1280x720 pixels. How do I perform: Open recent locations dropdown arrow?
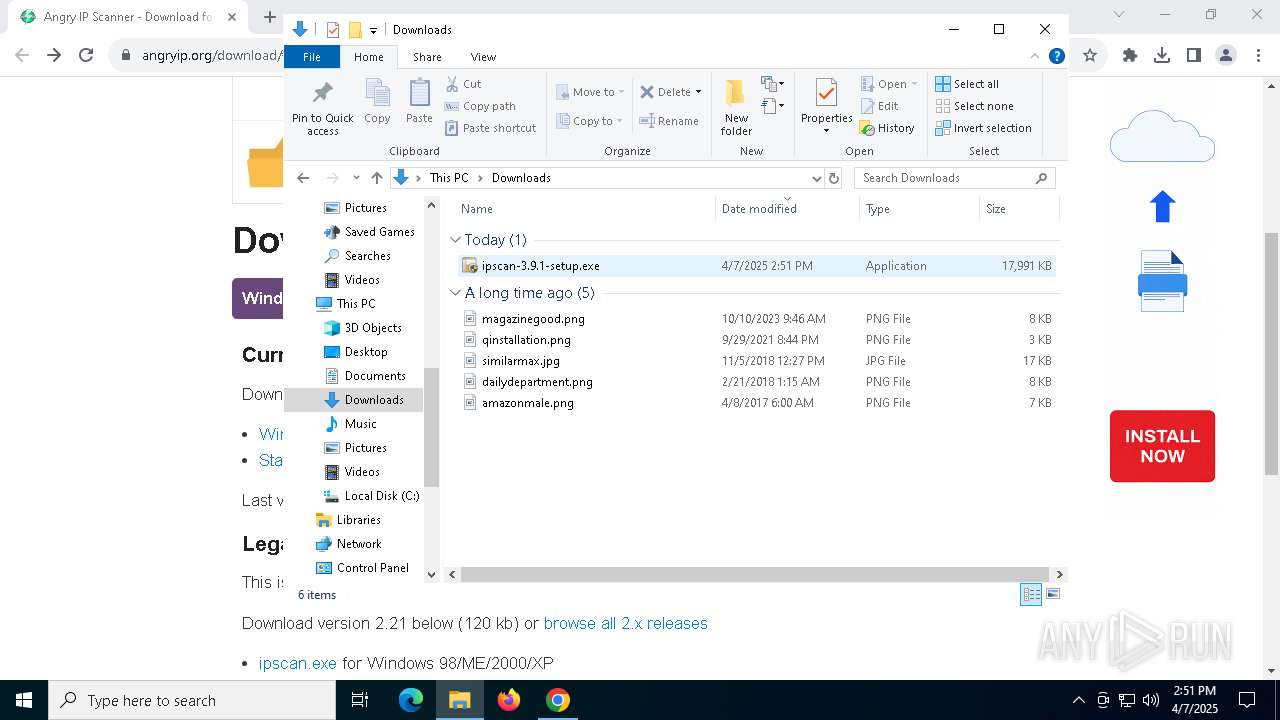coord(356,178)
